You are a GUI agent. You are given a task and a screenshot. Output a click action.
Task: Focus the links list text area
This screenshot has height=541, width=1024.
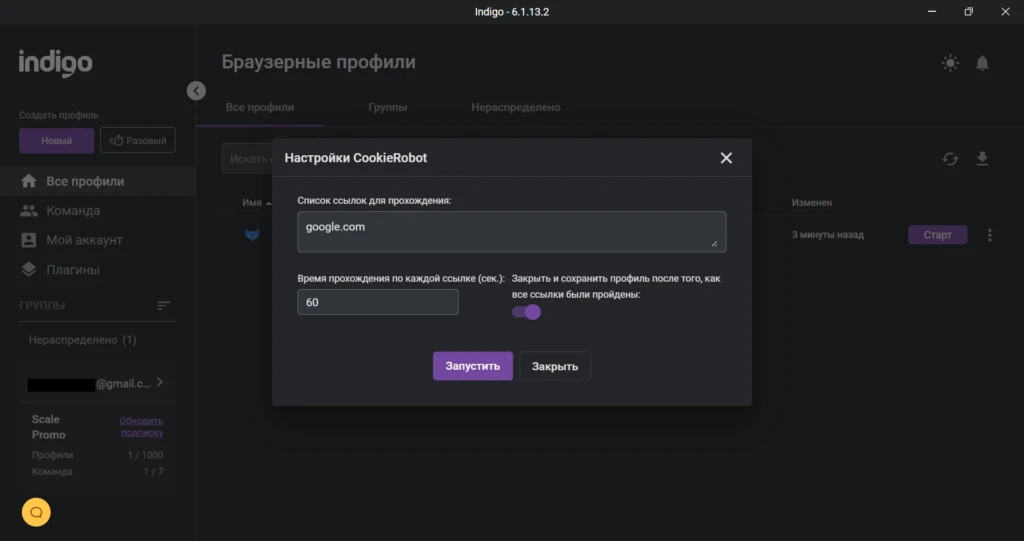[x=511, y=231]
